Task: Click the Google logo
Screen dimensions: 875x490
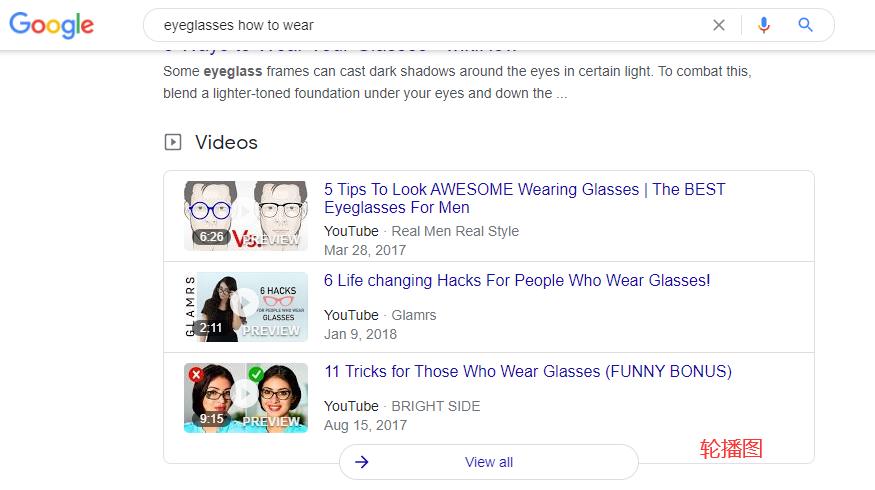Action: (x=51, y=25)
